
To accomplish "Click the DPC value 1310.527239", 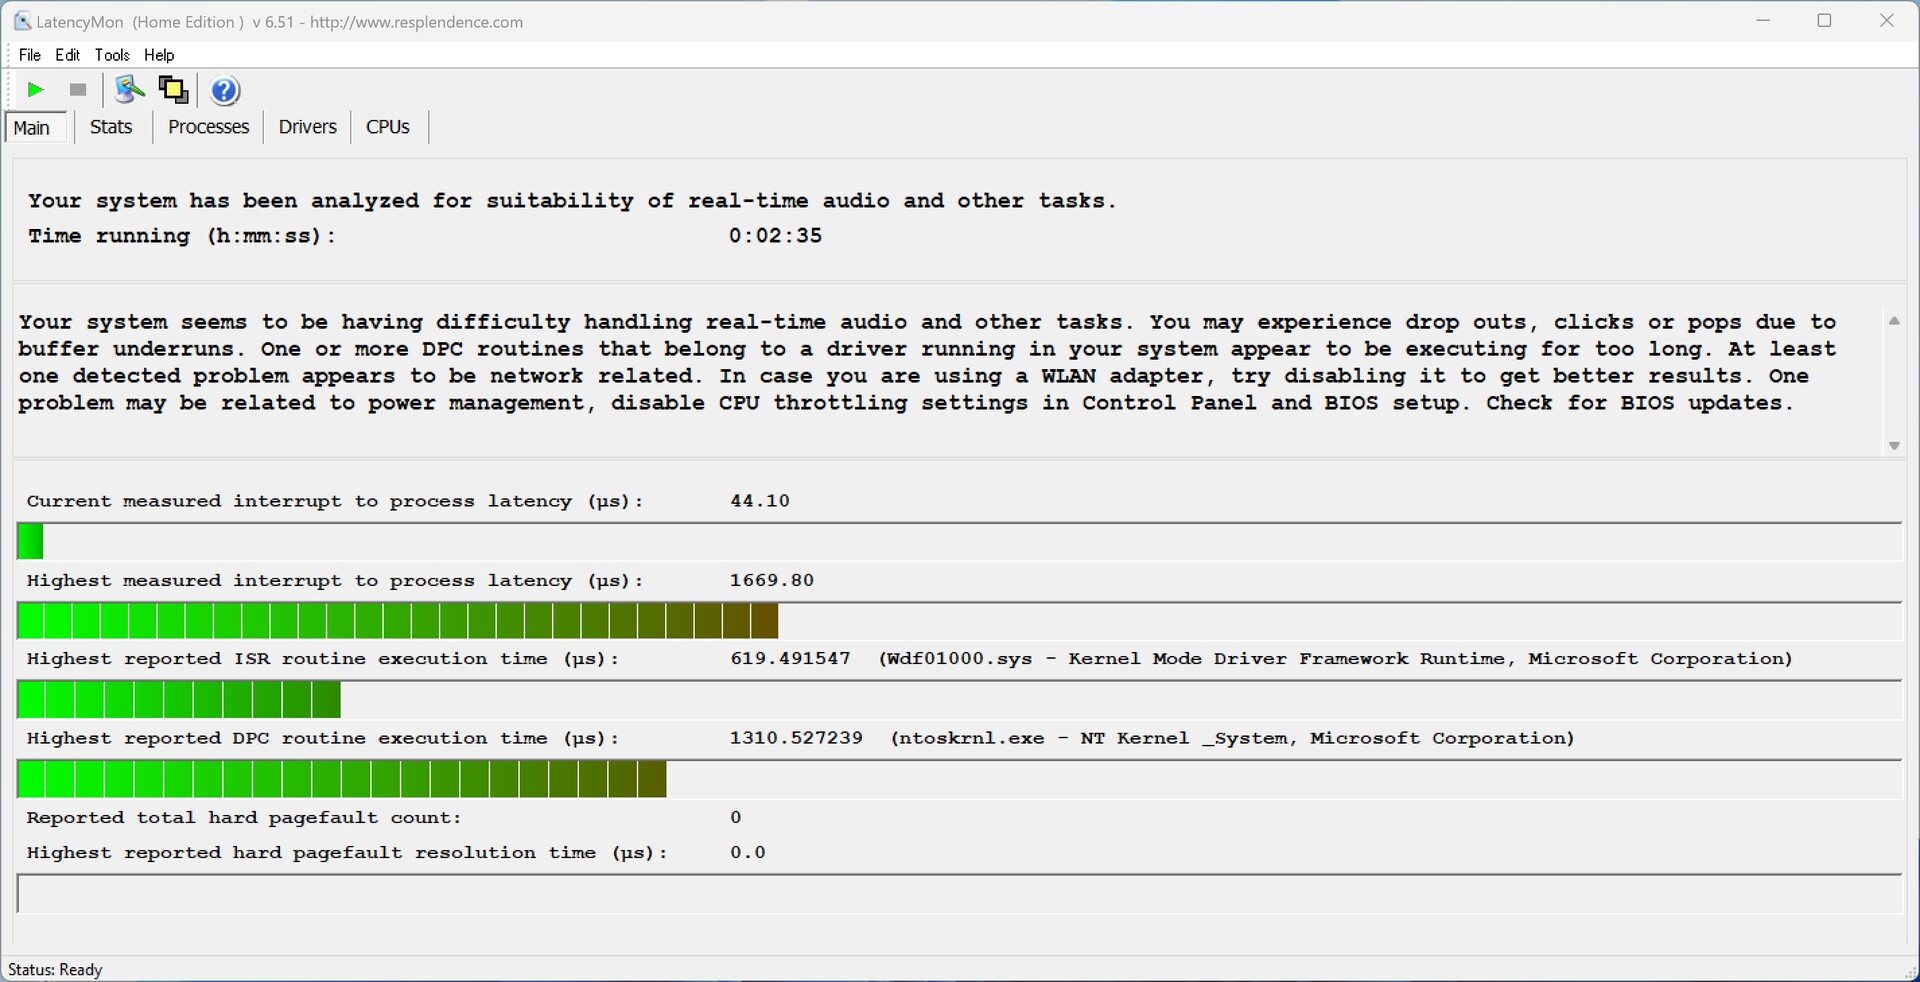I will click(x=796, y=738).
